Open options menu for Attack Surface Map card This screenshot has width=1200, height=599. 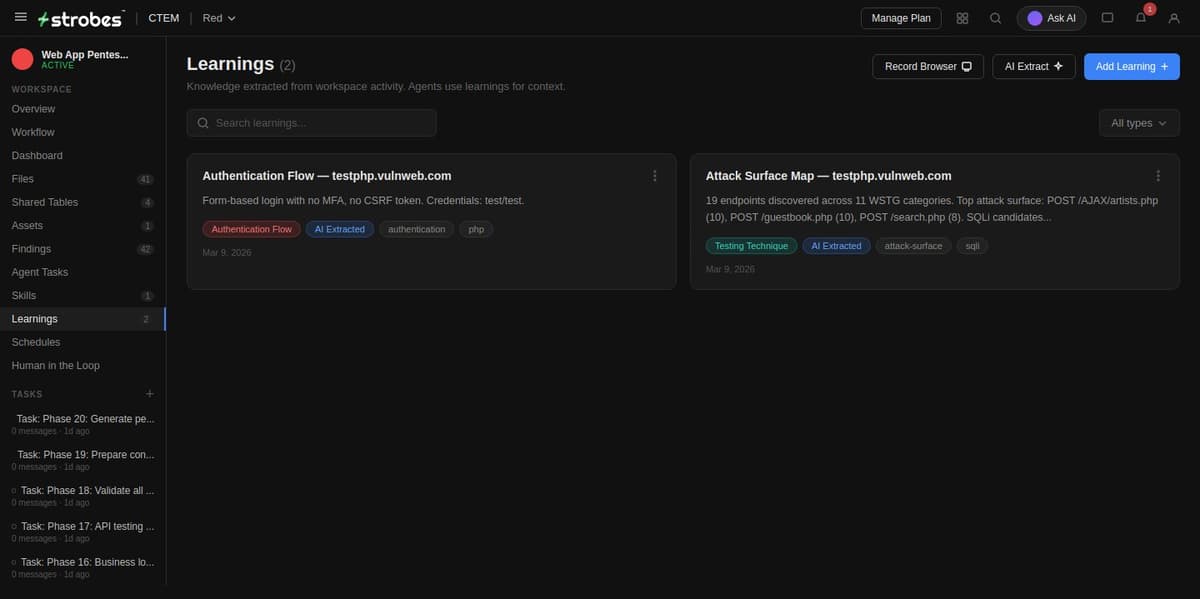click(1158, 176)
